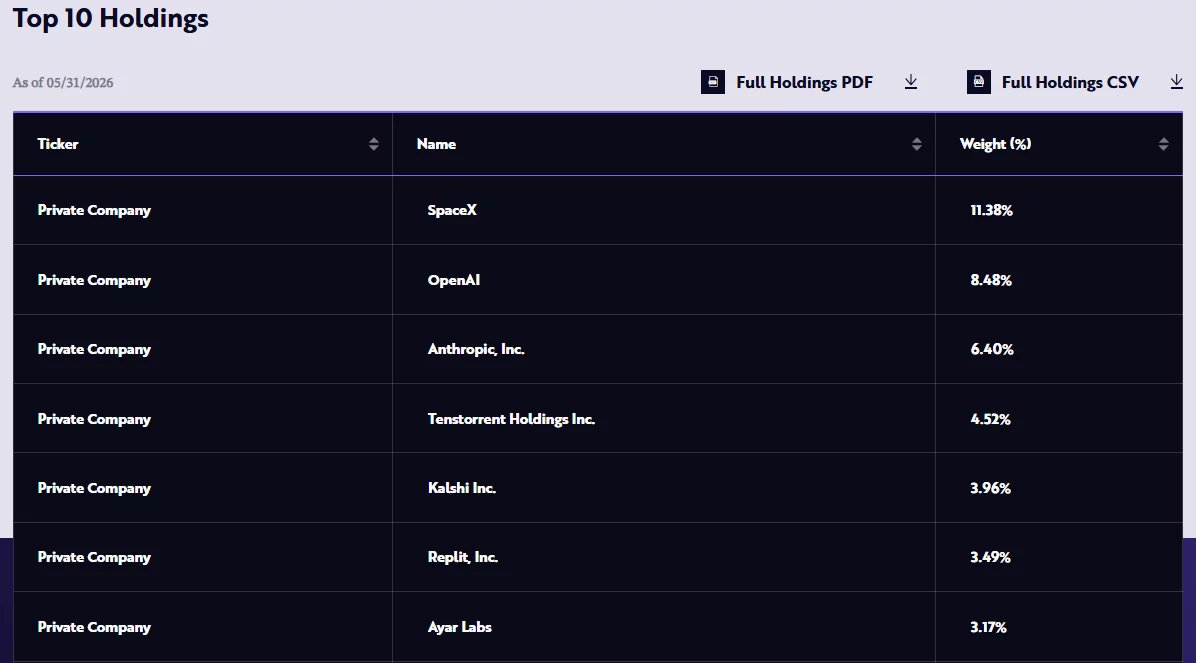Image resolution: width=1196 pixels, height=663 pixels.
Task: Click the Top 10 Holdings heading
Action: click(x=111, y=18)
